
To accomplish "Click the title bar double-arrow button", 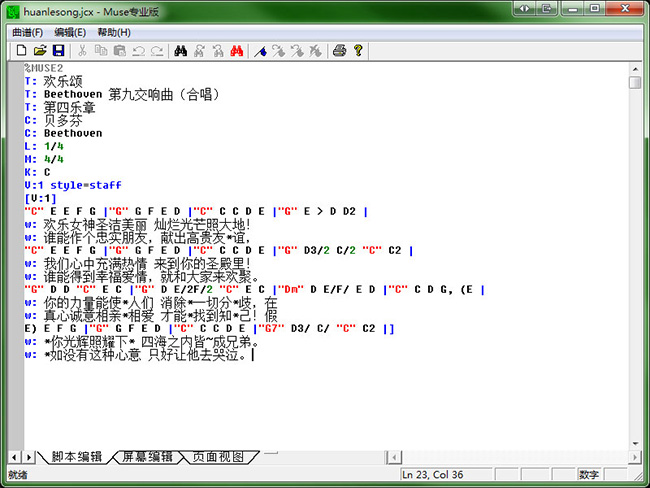I will point(524,9).
